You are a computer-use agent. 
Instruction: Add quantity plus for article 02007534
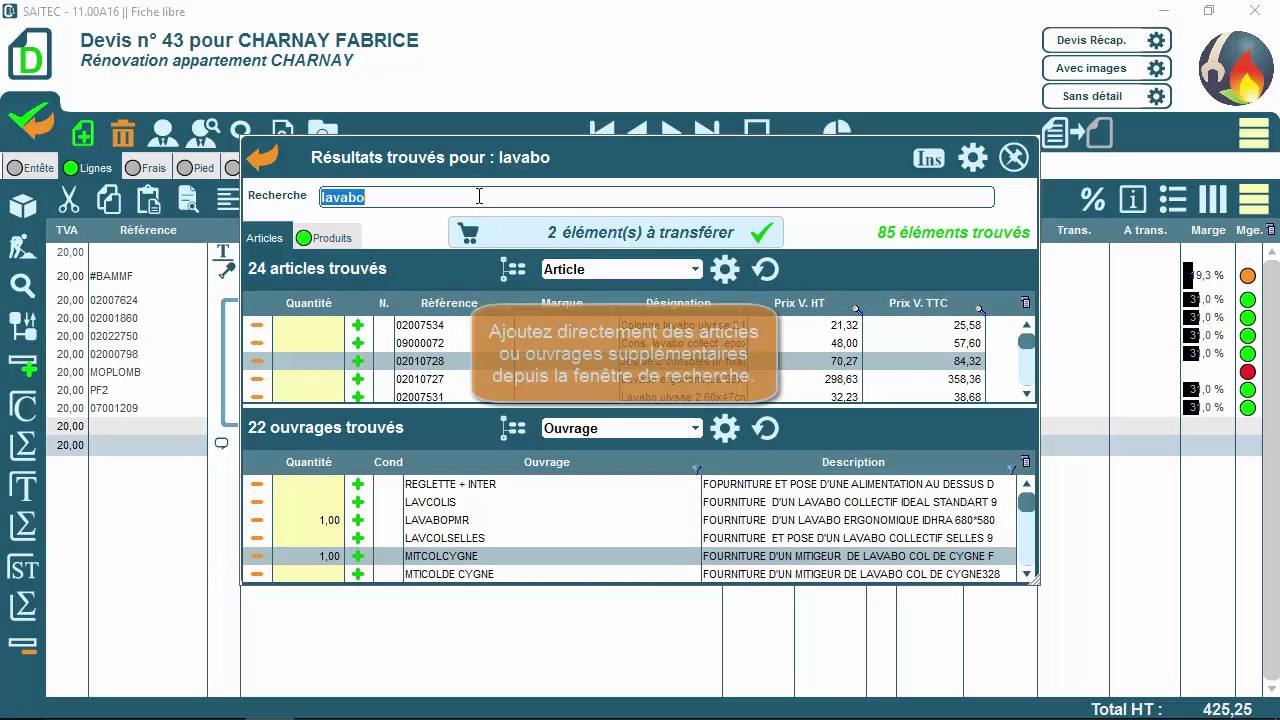358,325
